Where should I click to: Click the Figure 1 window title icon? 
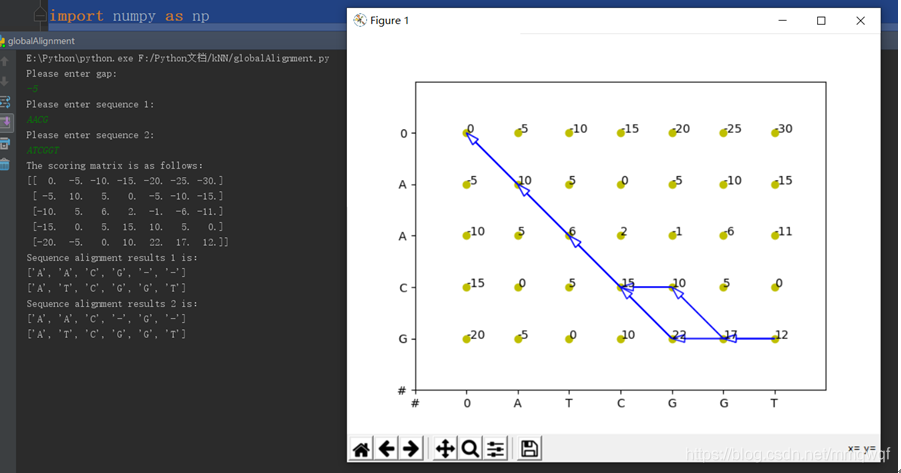pos(360,21)
